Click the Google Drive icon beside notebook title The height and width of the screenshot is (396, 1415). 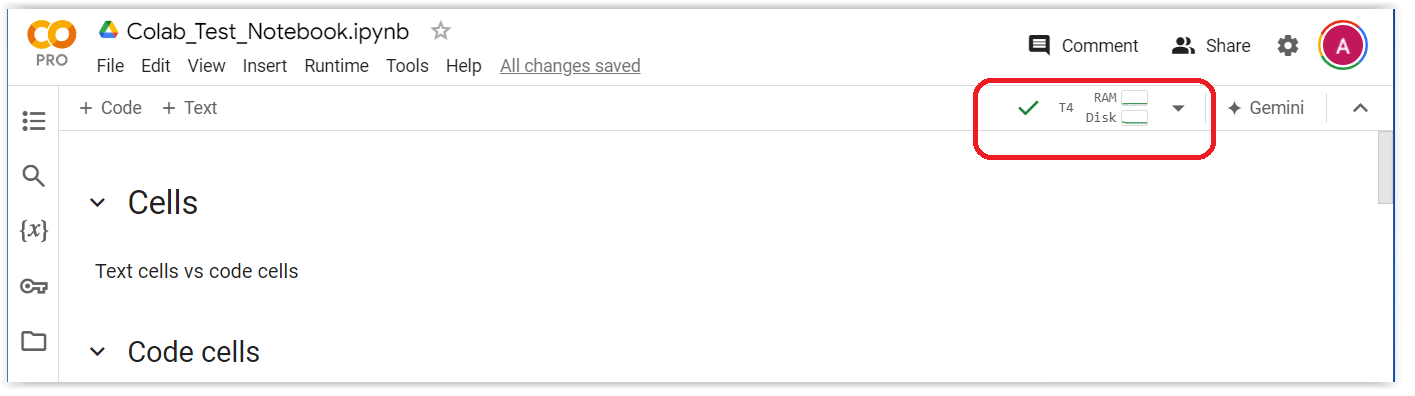click(108, 31)
